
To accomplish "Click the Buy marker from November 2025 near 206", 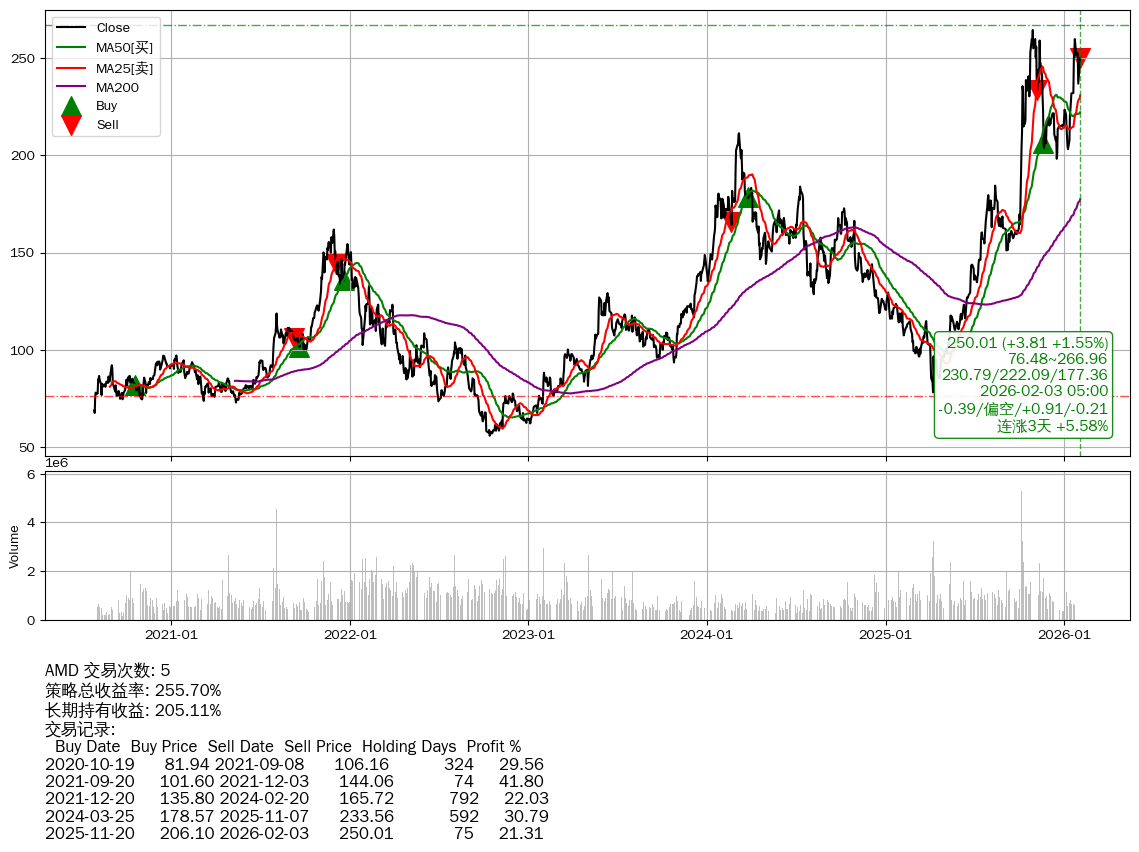I will point(1043,143).
